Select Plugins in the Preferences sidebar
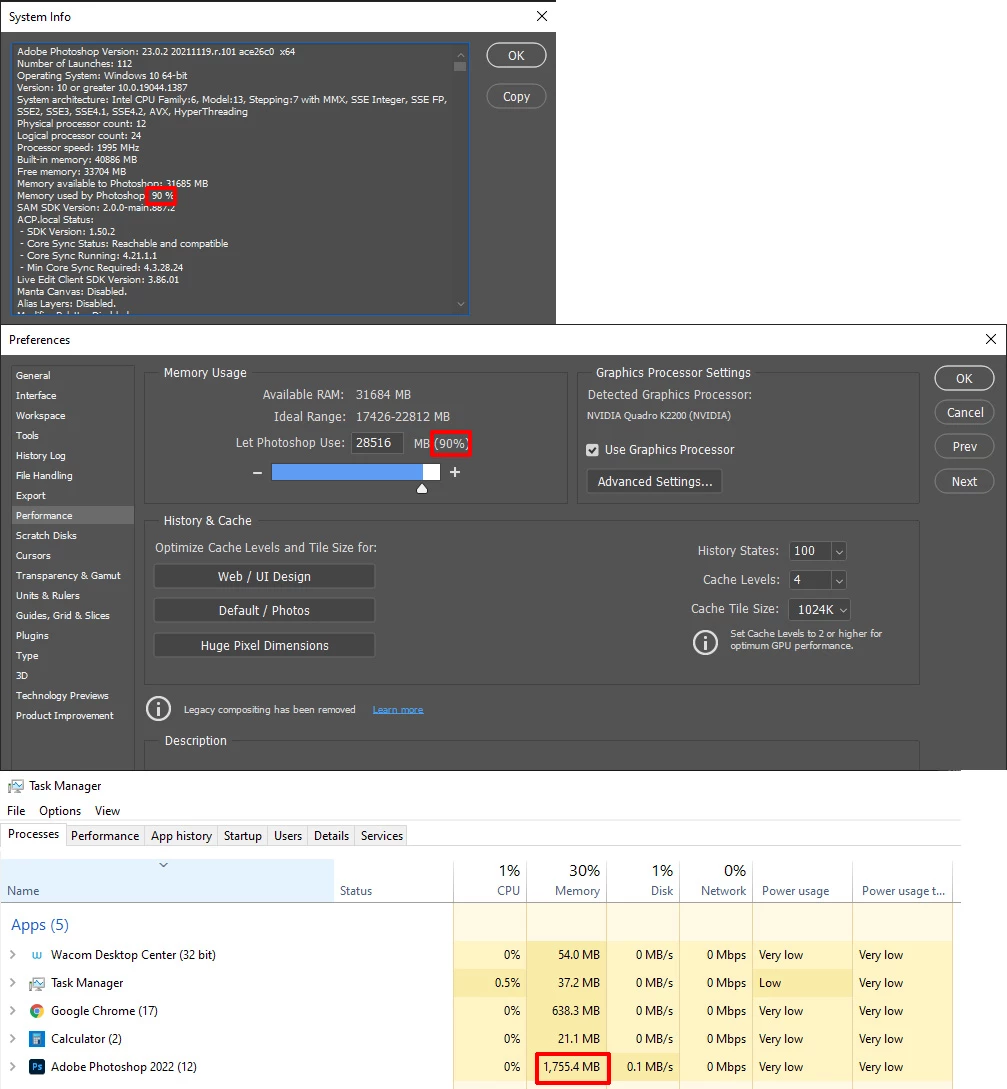This screenshot has height=1089, width=1007. [33, 635]
